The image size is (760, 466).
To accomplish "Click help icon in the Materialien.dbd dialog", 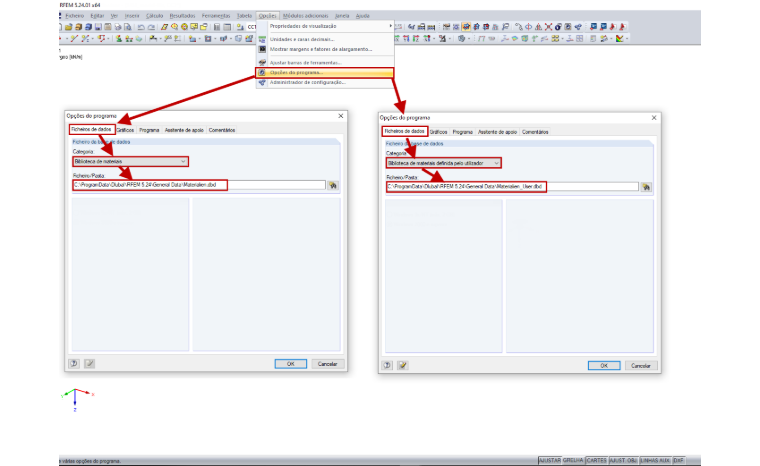I will point(74,363).
